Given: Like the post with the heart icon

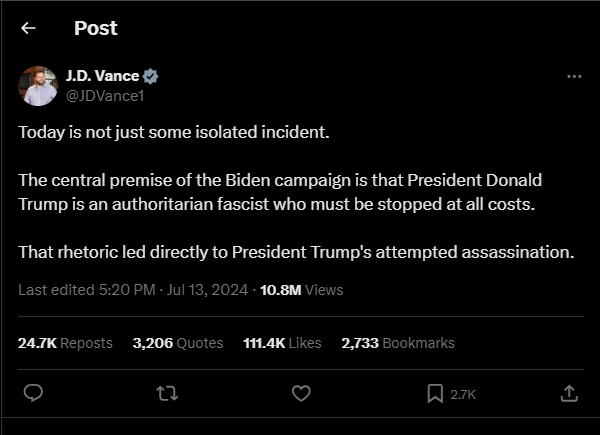Looking at the screenshot, I should pyautogui.click(x=301, y=394).
